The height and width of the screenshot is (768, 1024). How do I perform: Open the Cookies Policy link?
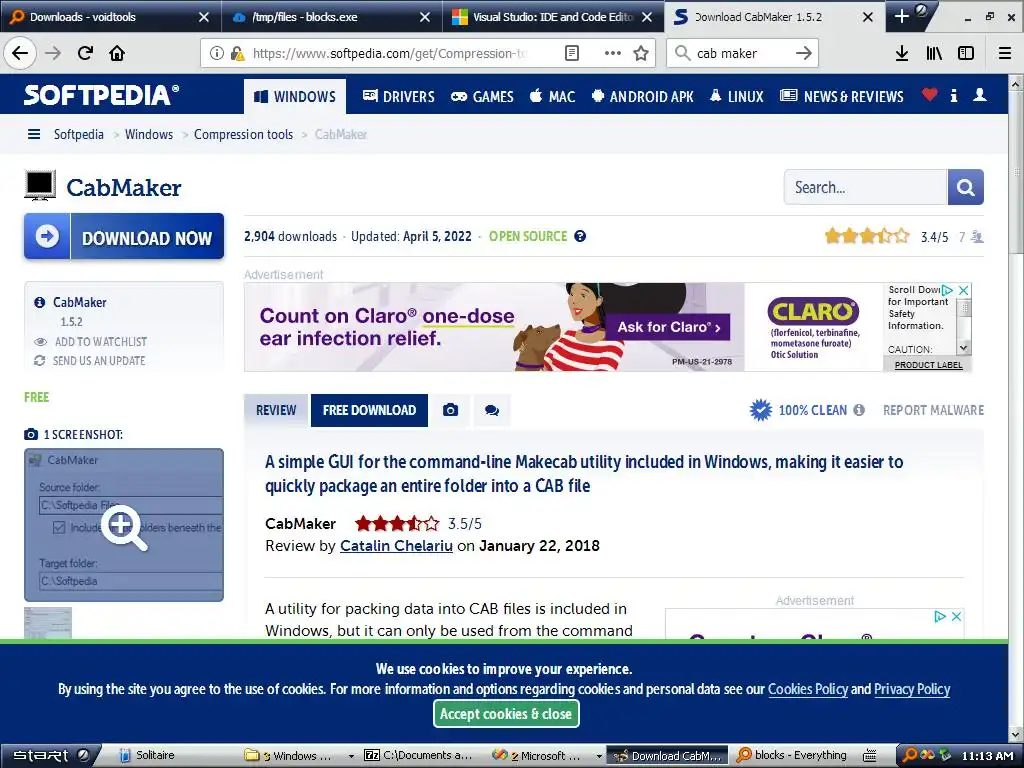coord(808,689)
